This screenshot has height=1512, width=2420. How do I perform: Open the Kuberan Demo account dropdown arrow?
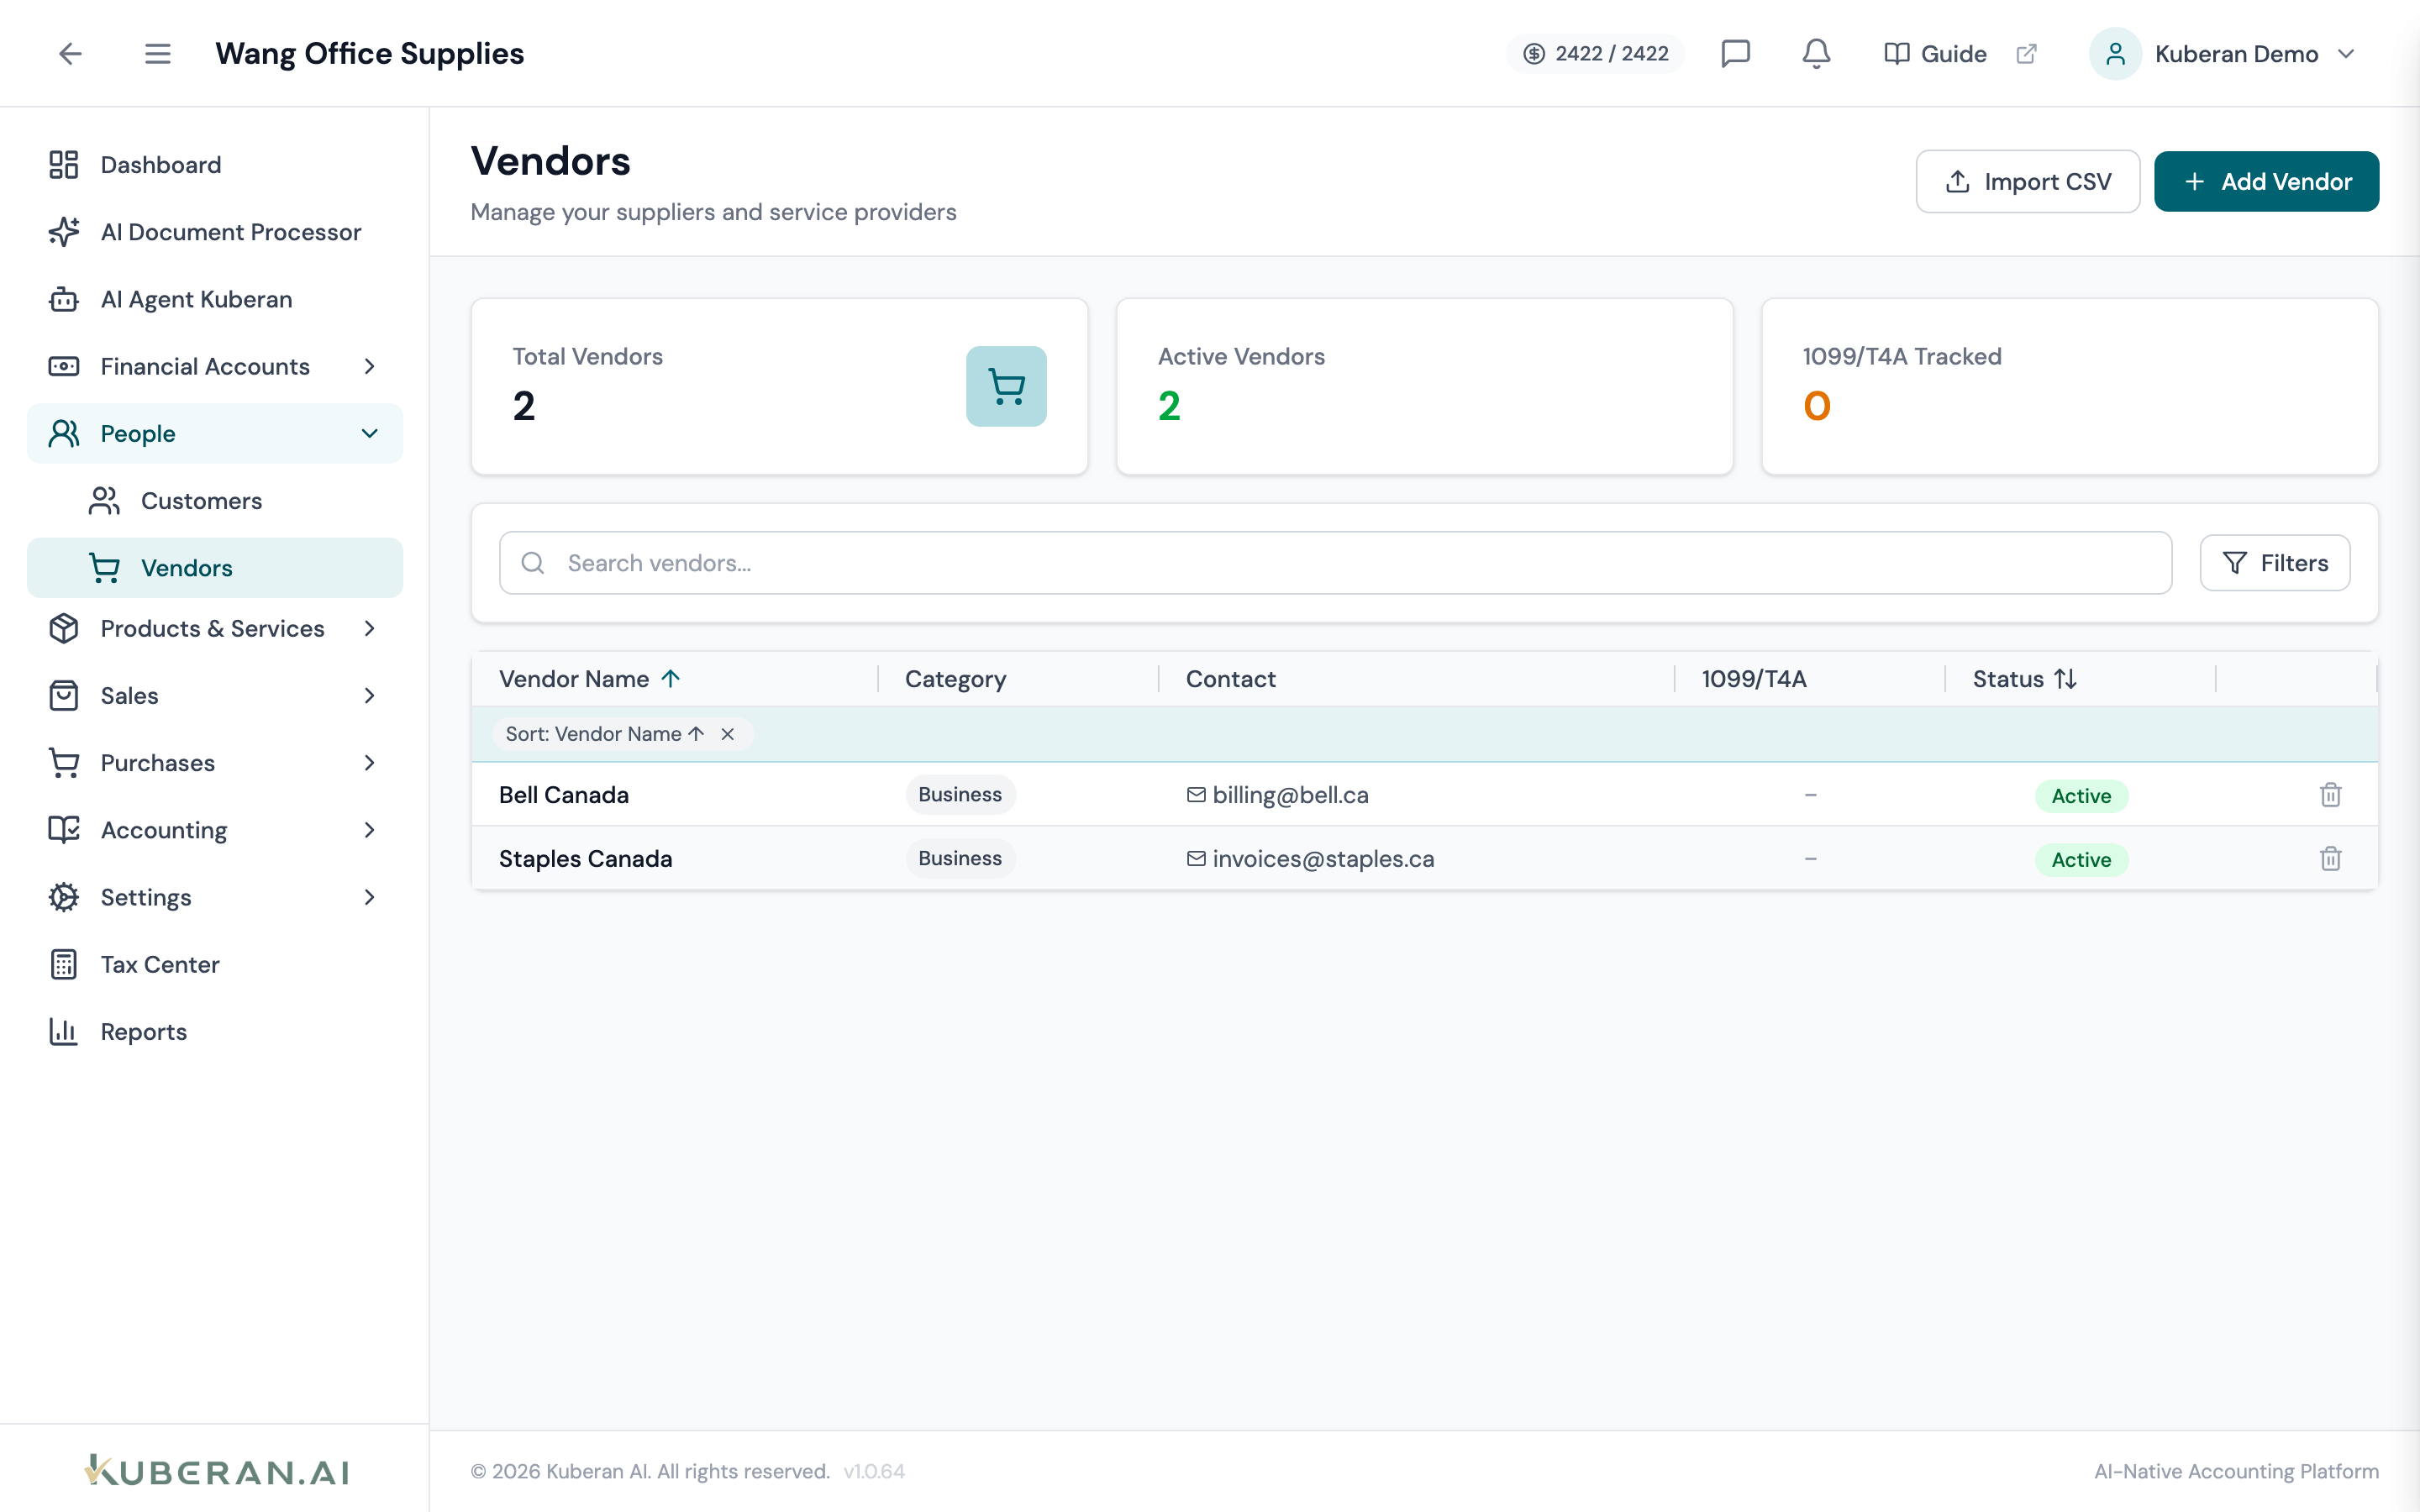(2346, 54)
